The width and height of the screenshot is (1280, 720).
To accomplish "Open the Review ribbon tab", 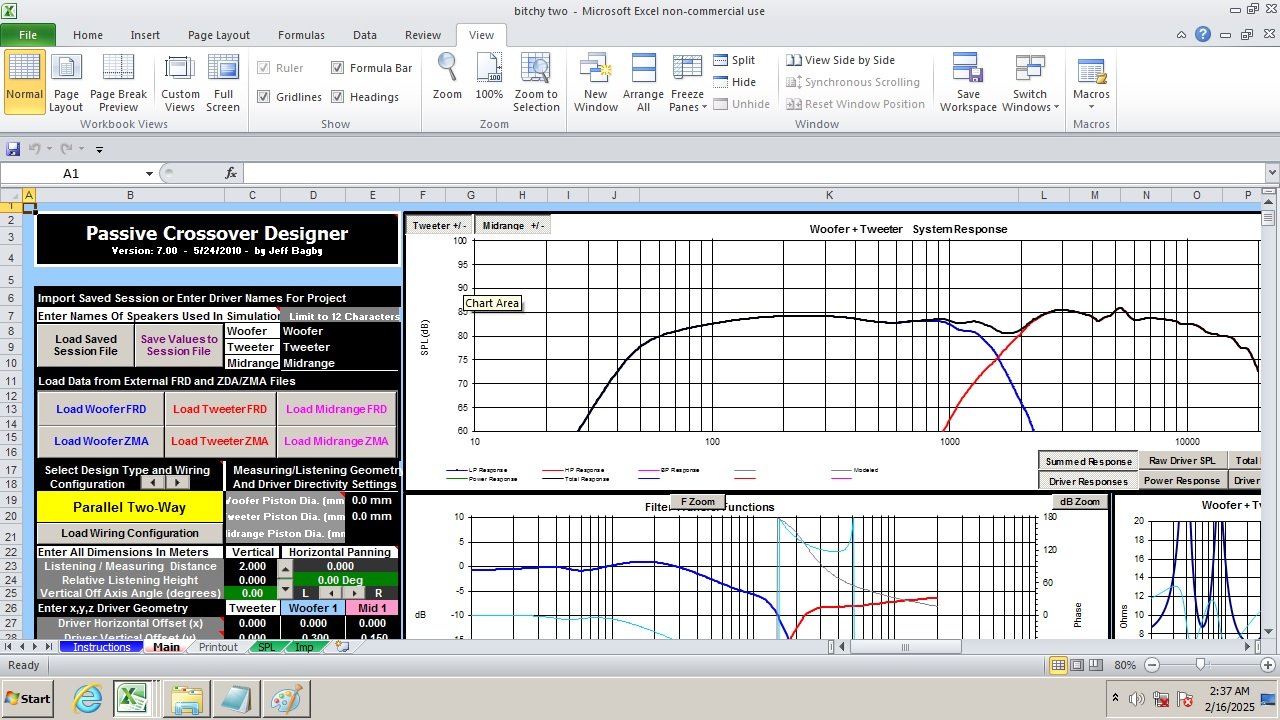I will click(423, 35).
